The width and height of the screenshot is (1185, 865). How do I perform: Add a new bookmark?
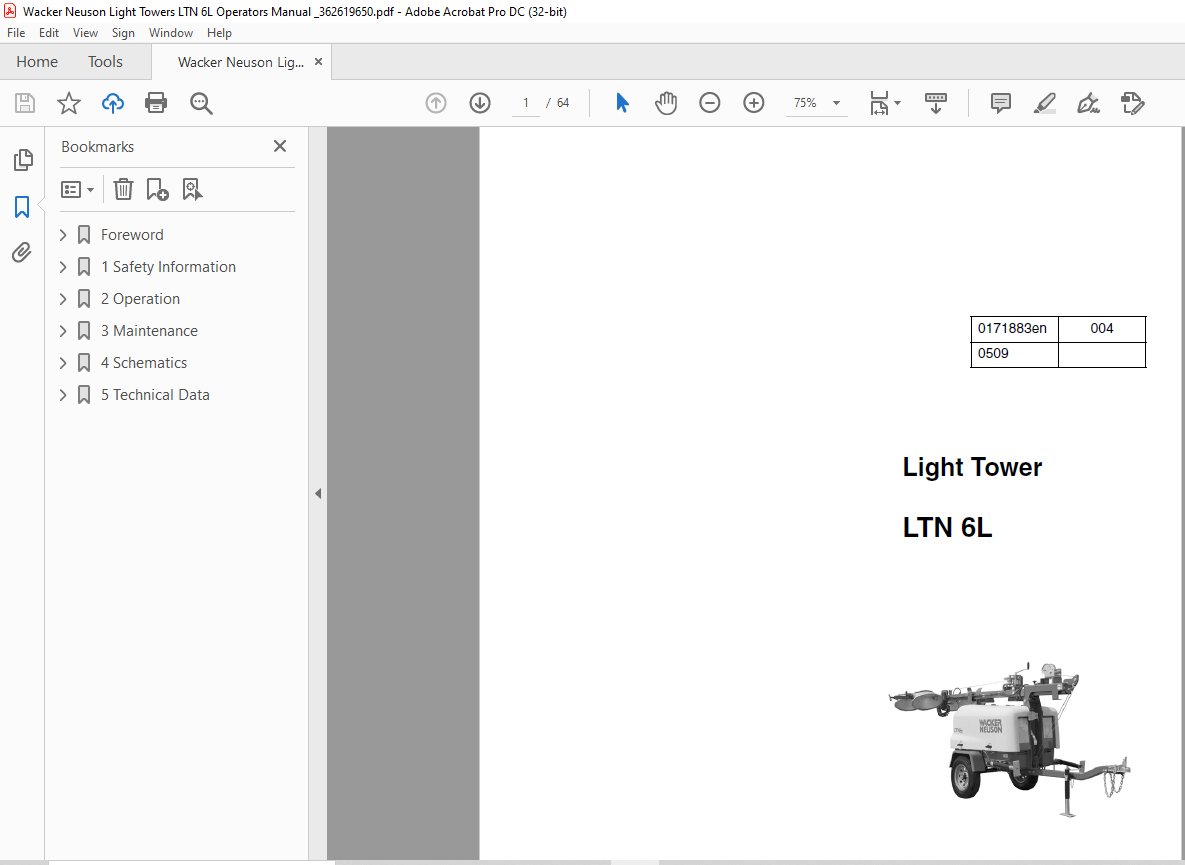coord(157,189)
